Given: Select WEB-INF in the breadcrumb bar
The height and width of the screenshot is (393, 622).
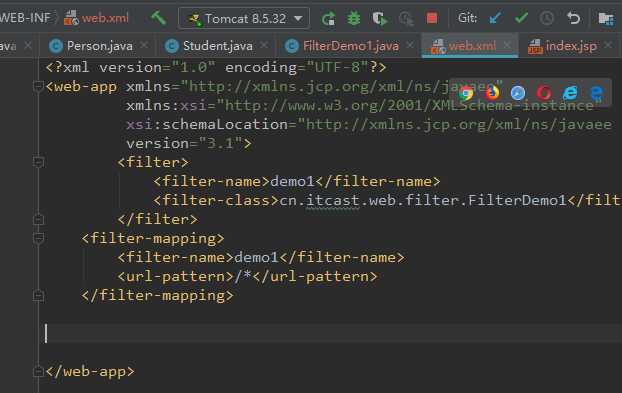Looking at the screenshot, I should coord(25,18).
